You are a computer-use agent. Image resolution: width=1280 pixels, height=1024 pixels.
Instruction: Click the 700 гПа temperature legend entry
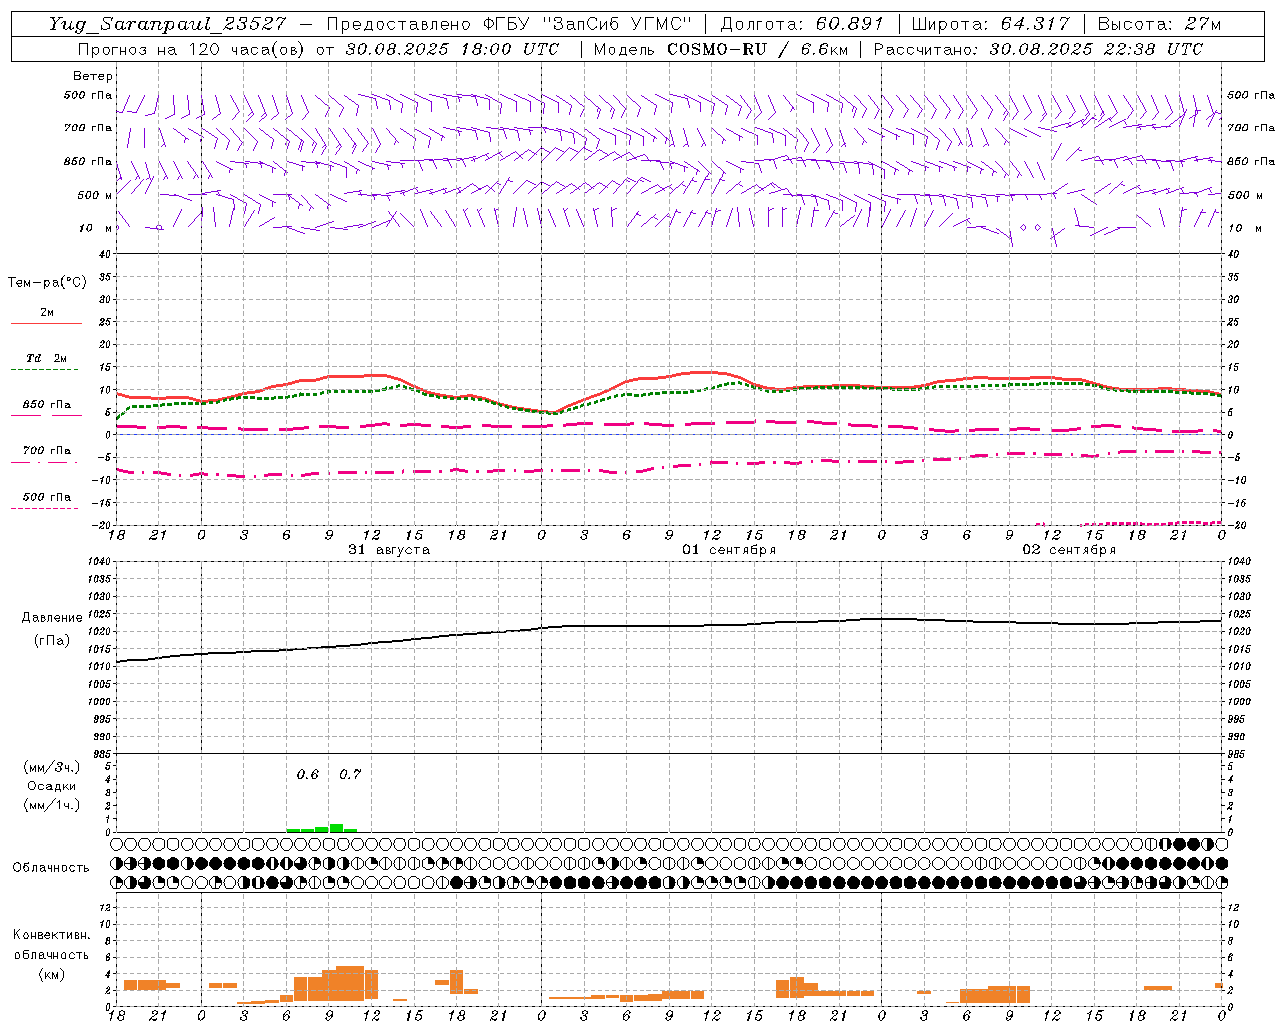[x=47, y=450]
